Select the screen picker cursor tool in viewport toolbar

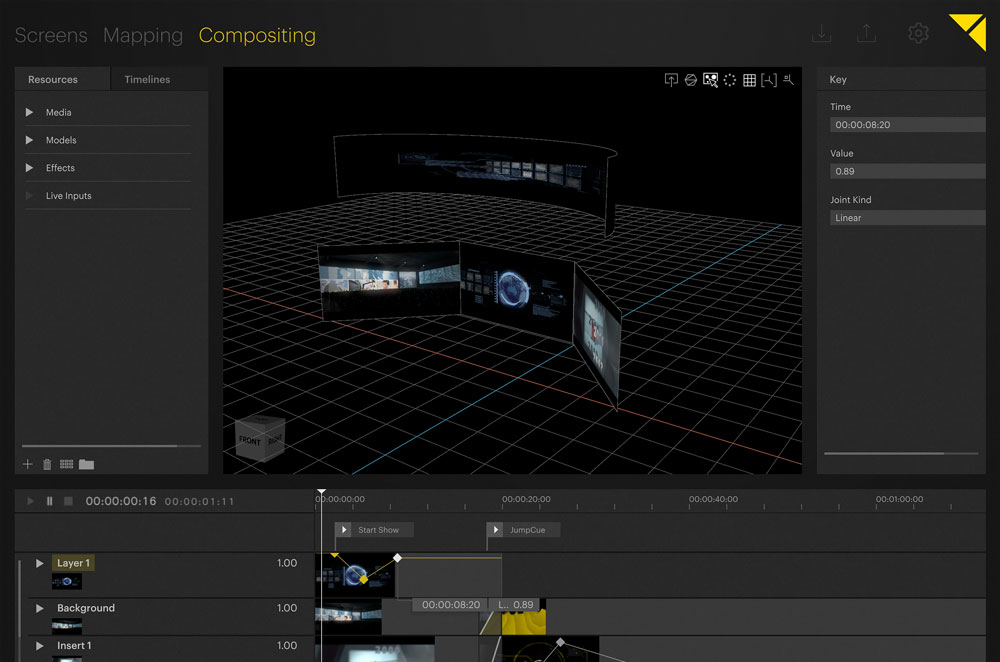pos(711,80)
